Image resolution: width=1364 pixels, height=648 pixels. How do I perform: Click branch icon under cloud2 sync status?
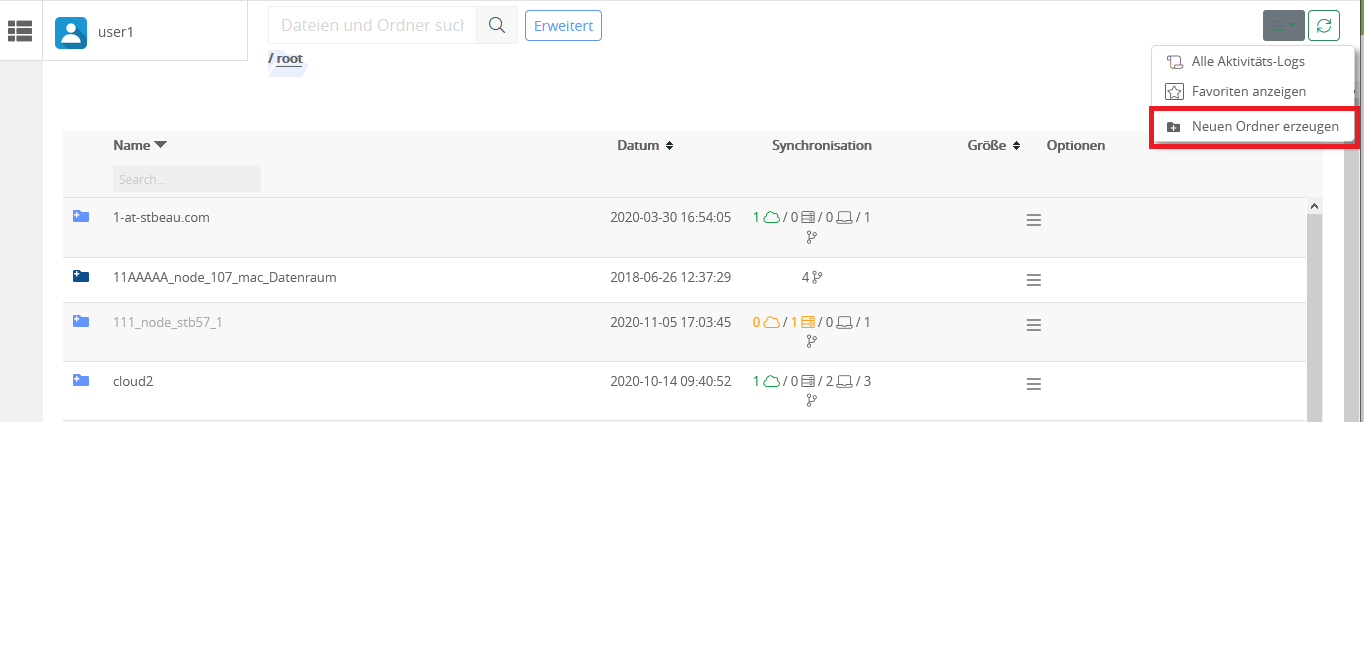811,400
